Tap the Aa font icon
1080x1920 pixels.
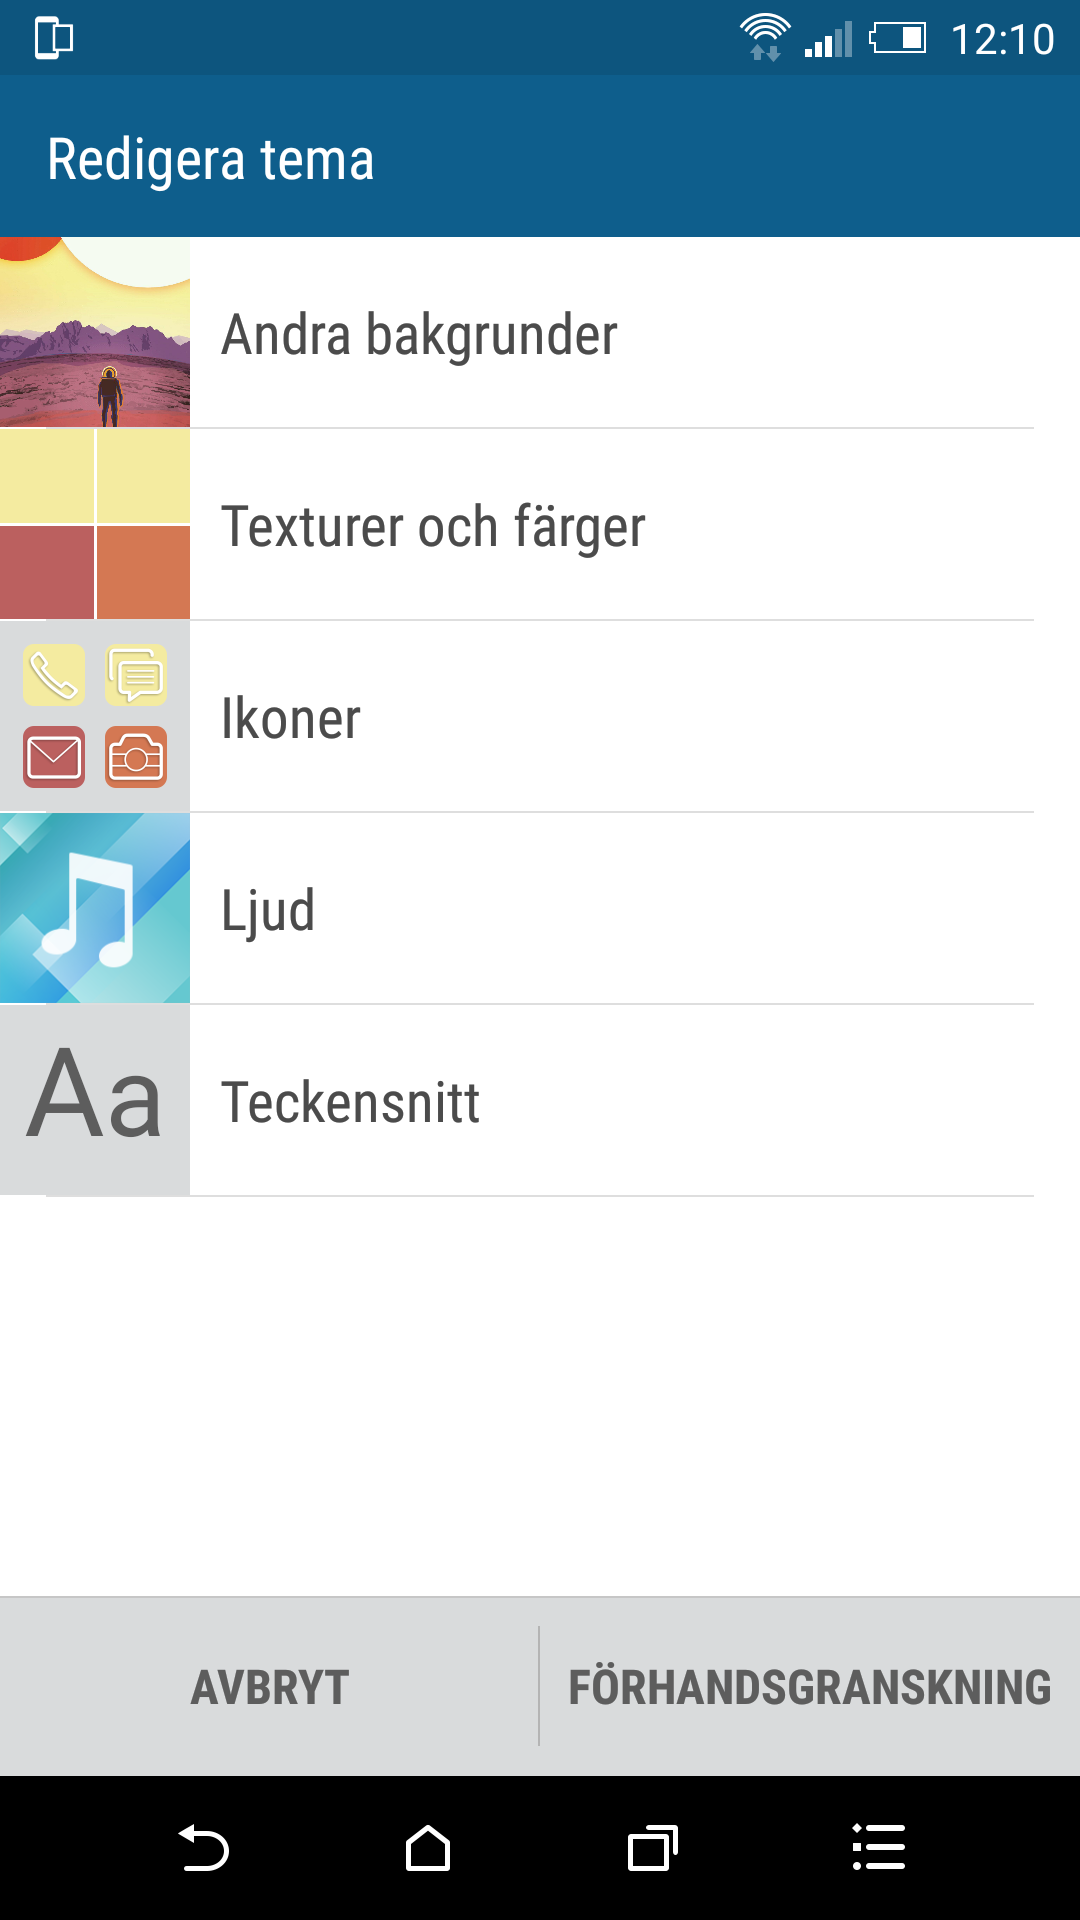95,1100
